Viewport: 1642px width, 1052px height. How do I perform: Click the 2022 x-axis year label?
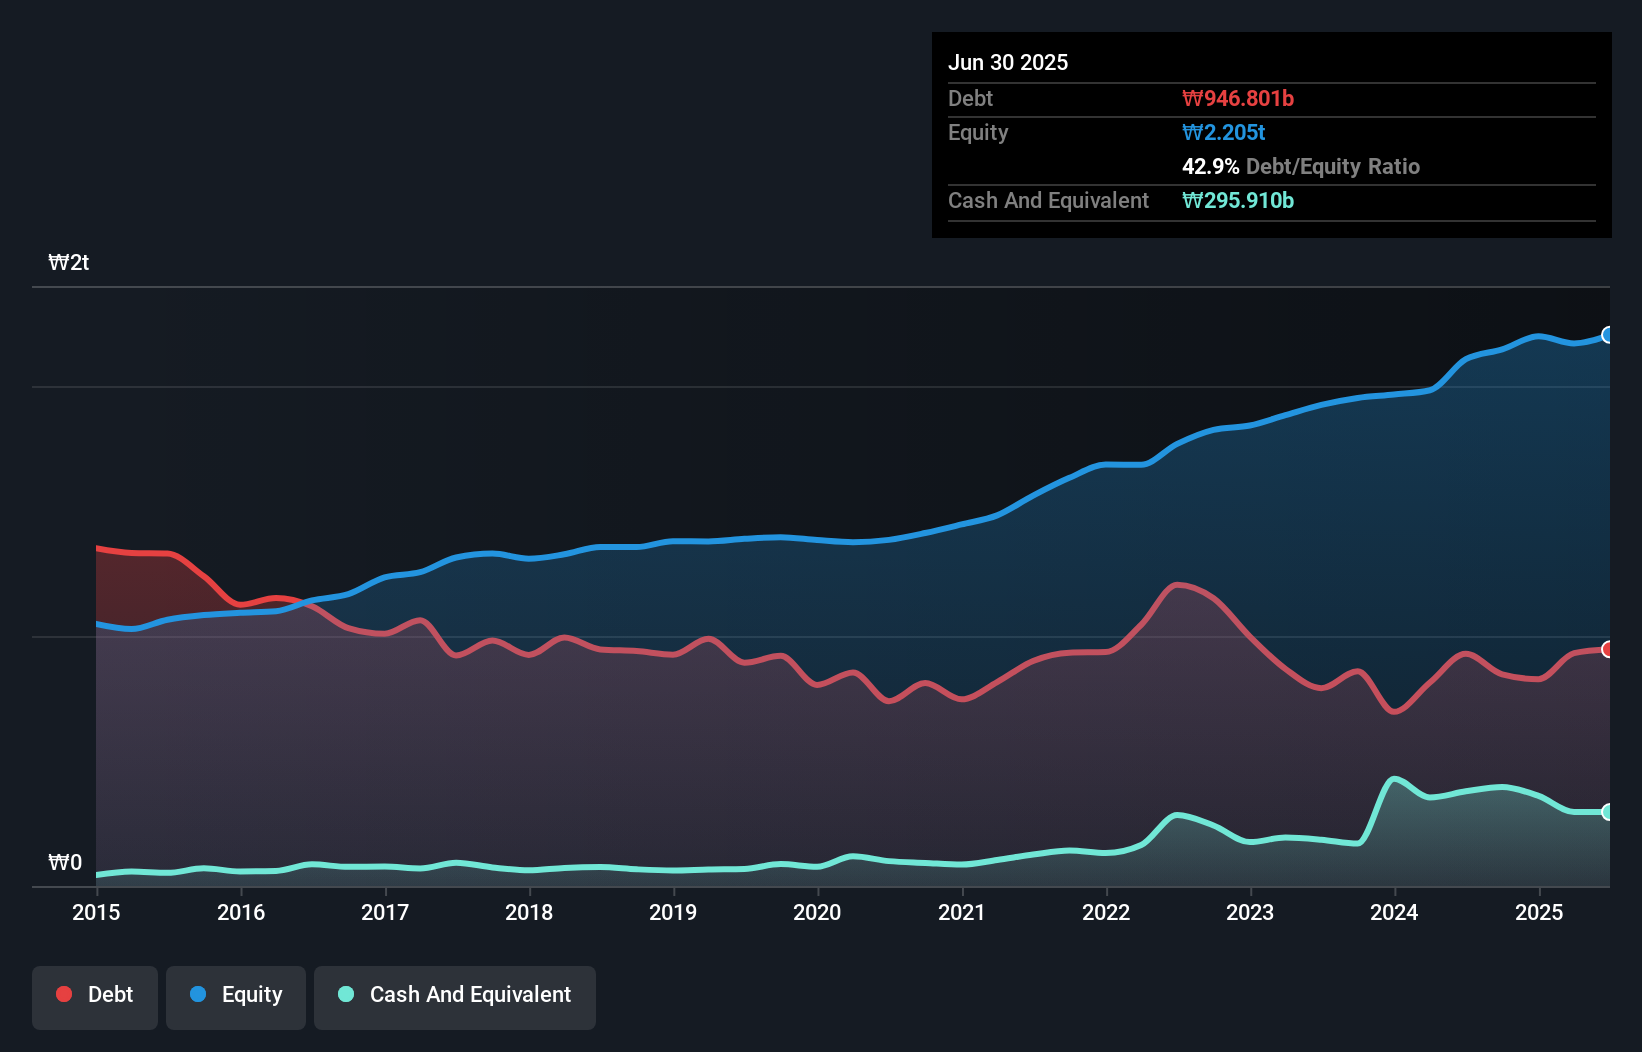pos(1106,912)
